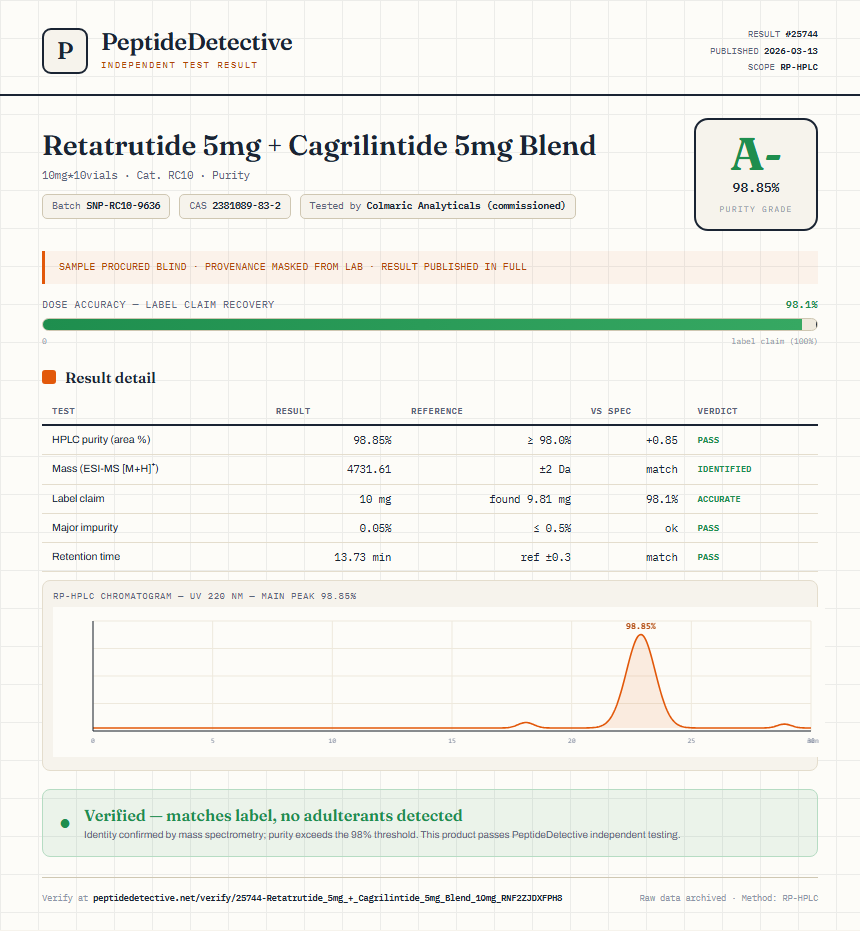Screen dimensions: 860x931
Task: Click the 20 tick on chromatogram axis
Action: point(571,740)
